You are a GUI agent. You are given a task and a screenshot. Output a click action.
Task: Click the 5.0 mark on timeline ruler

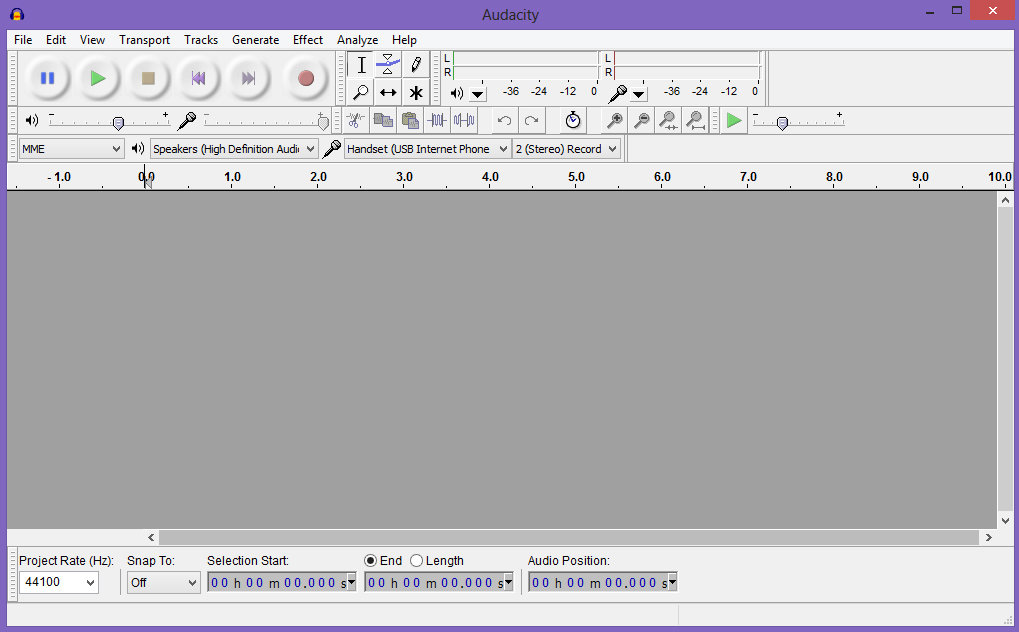click(576, 176)
